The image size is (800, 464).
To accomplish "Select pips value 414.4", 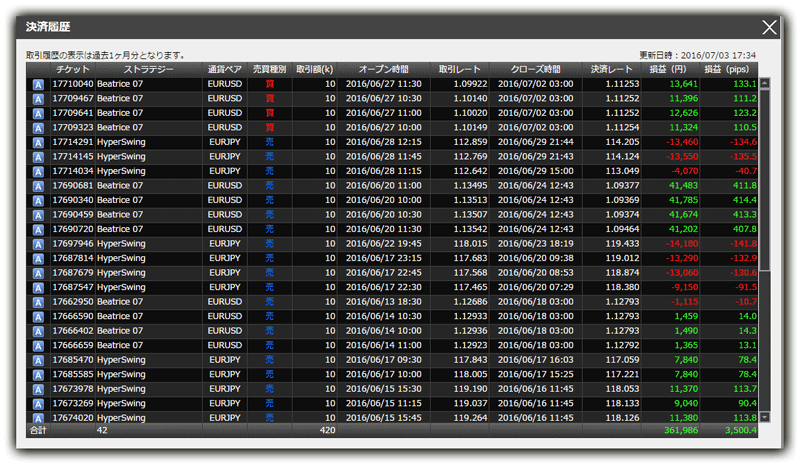I will [x=744, y=200].
